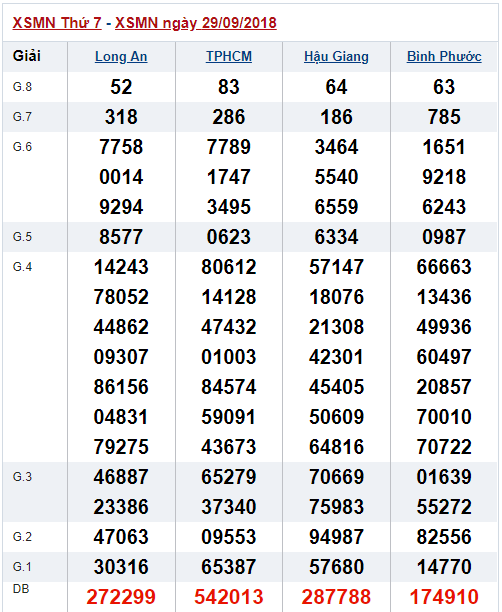Click the G.8 row label
Image resolution: width=502 pixels, height=612 pixels.
point(22,87)
